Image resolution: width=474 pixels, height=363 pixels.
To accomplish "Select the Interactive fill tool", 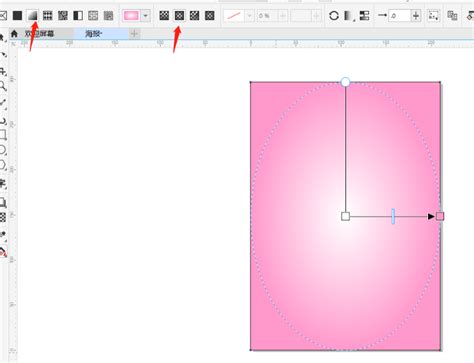I will coord(3,252).
